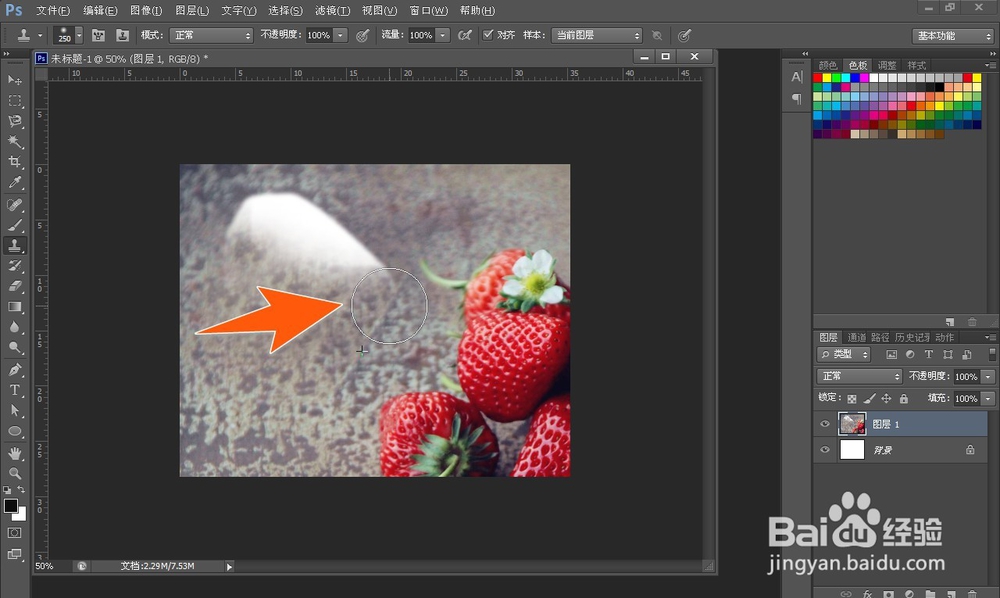
Task: Switch to the 通道 tab
Action: tap(857, 337)
